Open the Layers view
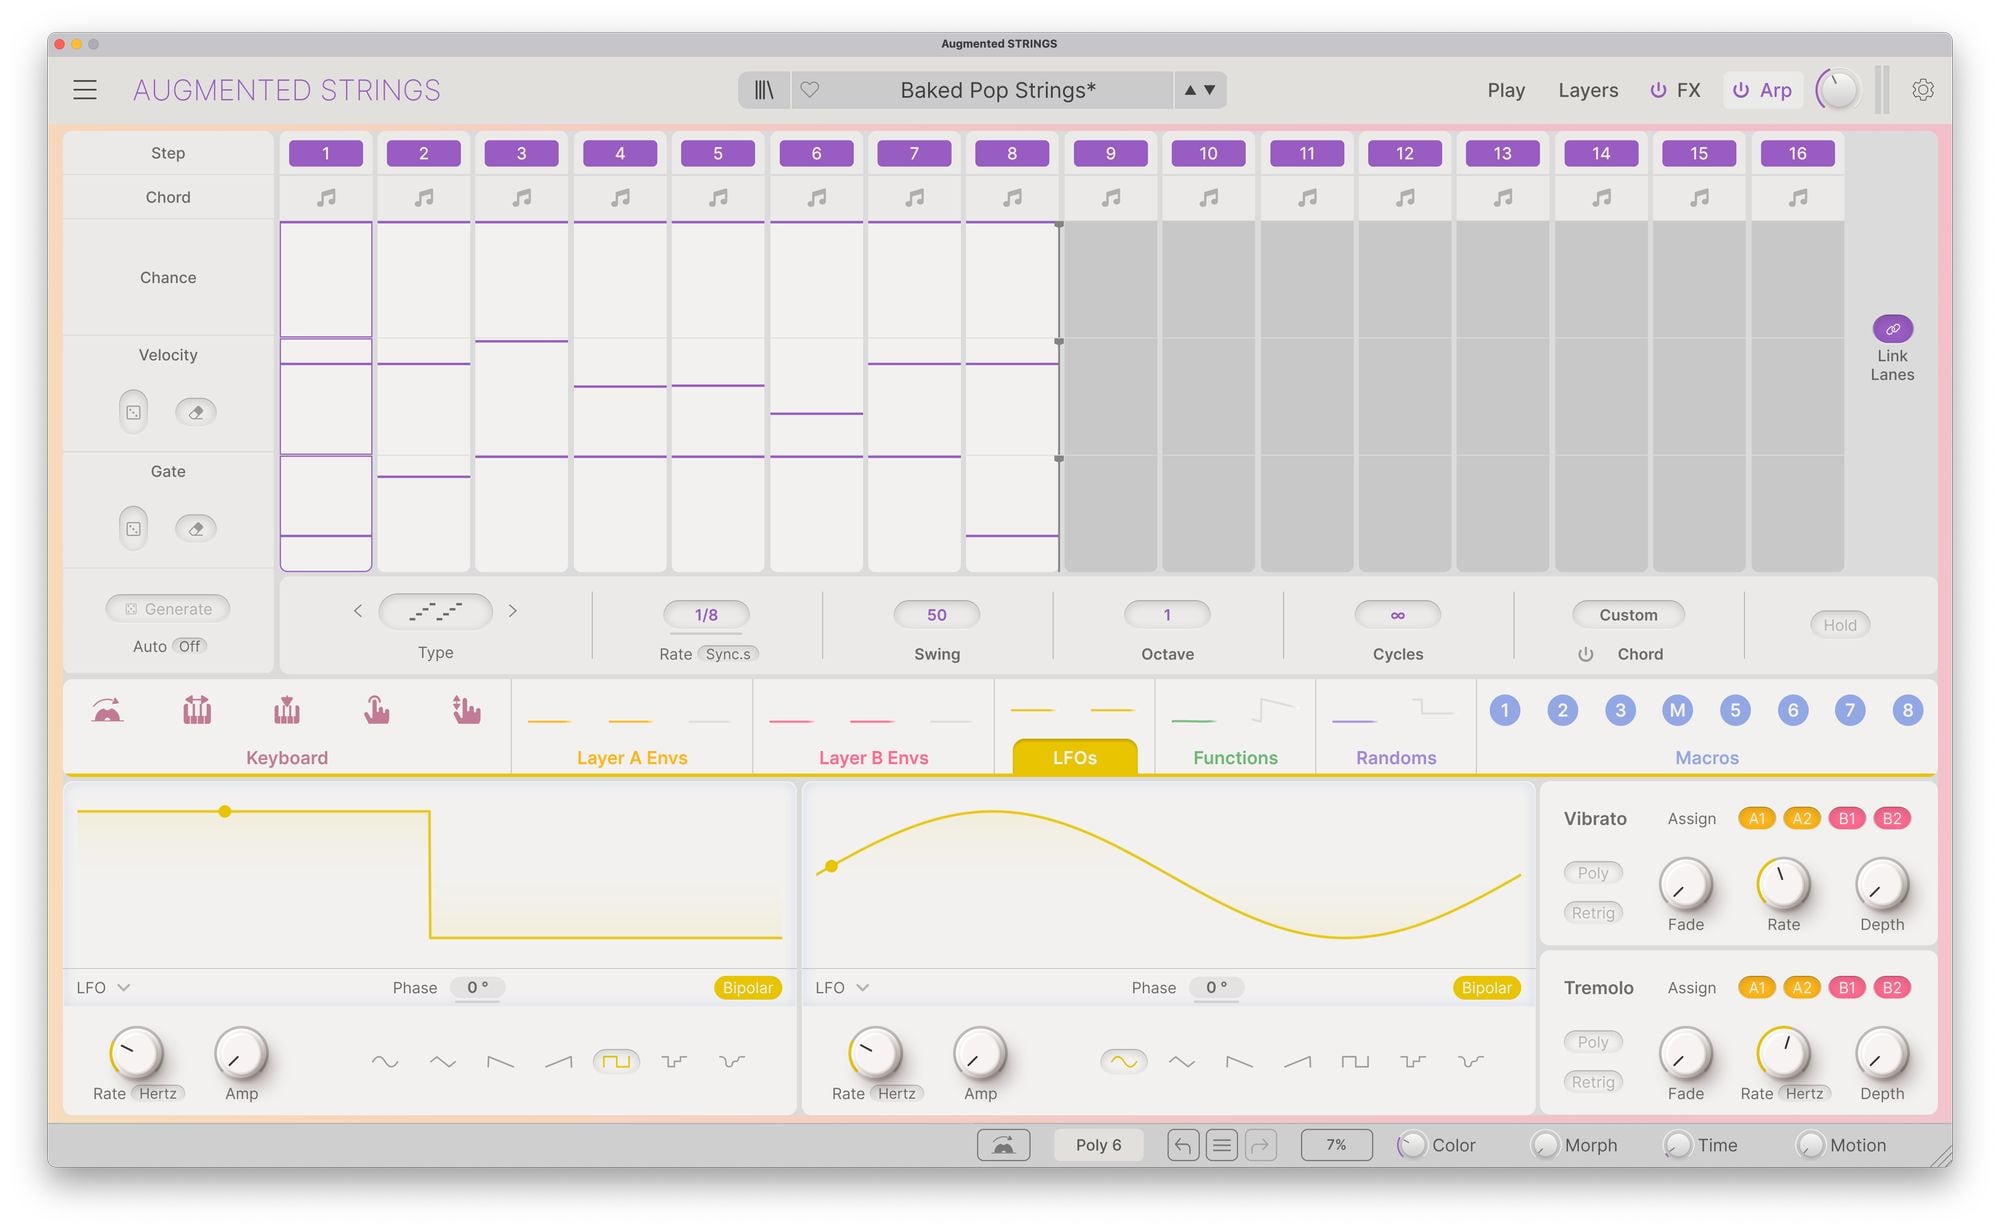The width and height of the screenshot is (2000, 1230). (1587, 90)
